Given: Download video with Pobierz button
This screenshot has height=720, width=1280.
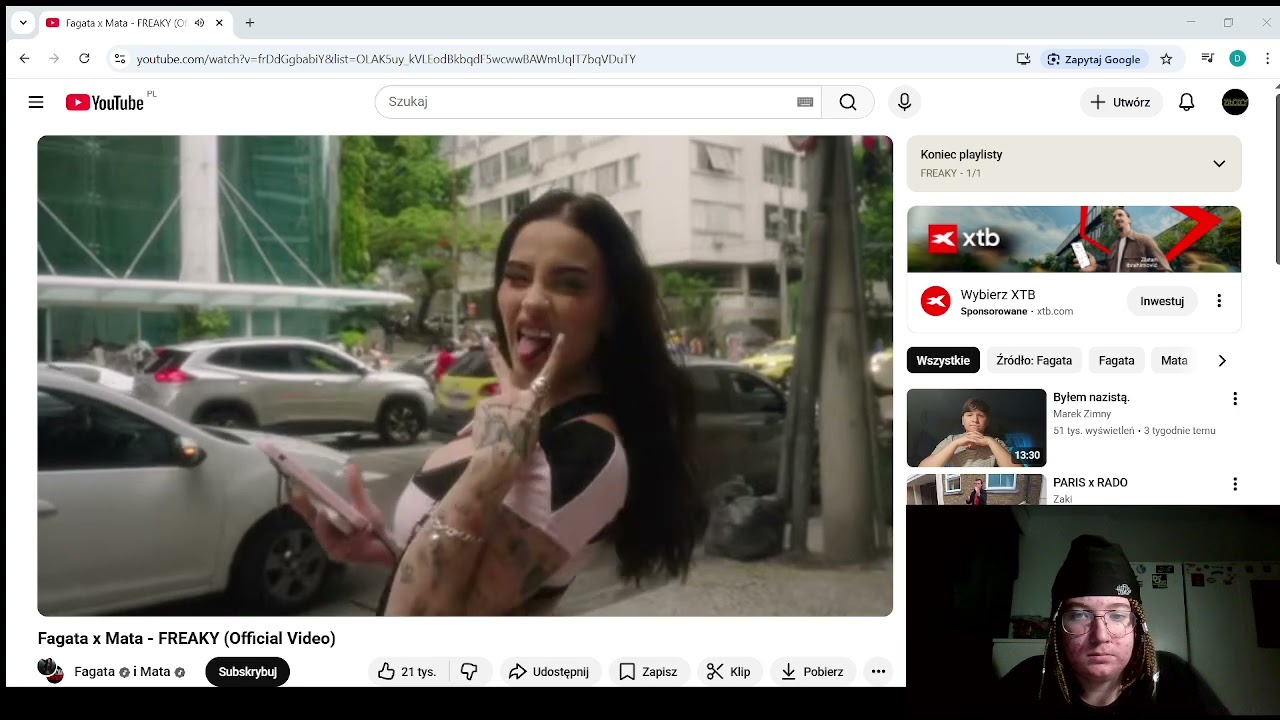Looking at the screenshot, I should pyautogui.click(x=812, y=672).
